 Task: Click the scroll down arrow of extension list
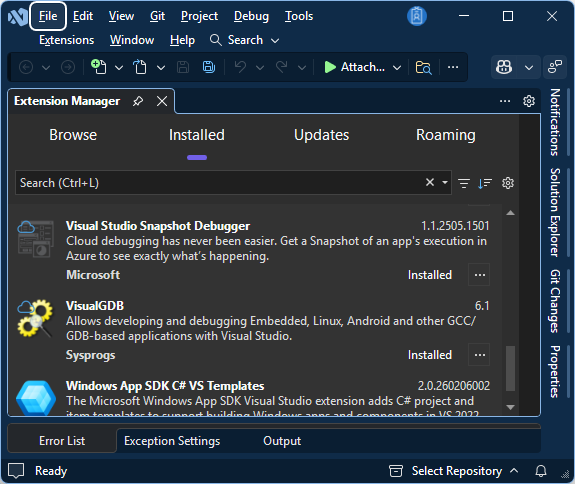tap(510, 407)
